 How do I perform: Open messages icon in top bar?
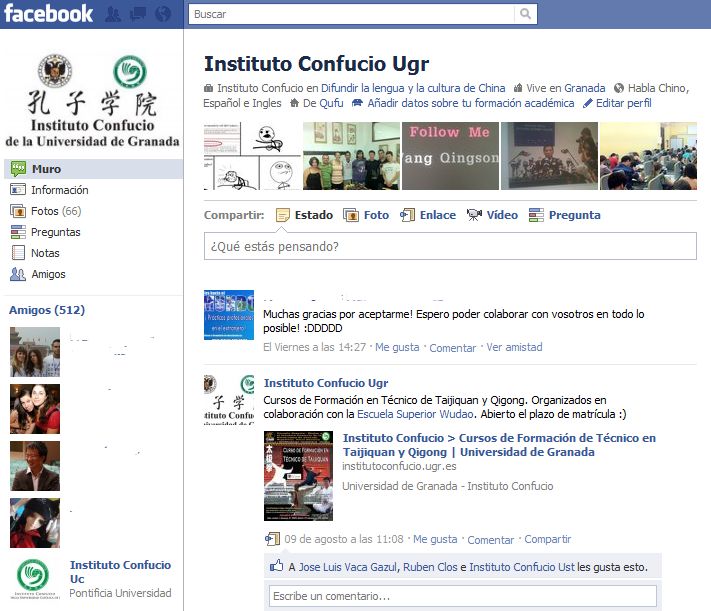click(137, 15)
